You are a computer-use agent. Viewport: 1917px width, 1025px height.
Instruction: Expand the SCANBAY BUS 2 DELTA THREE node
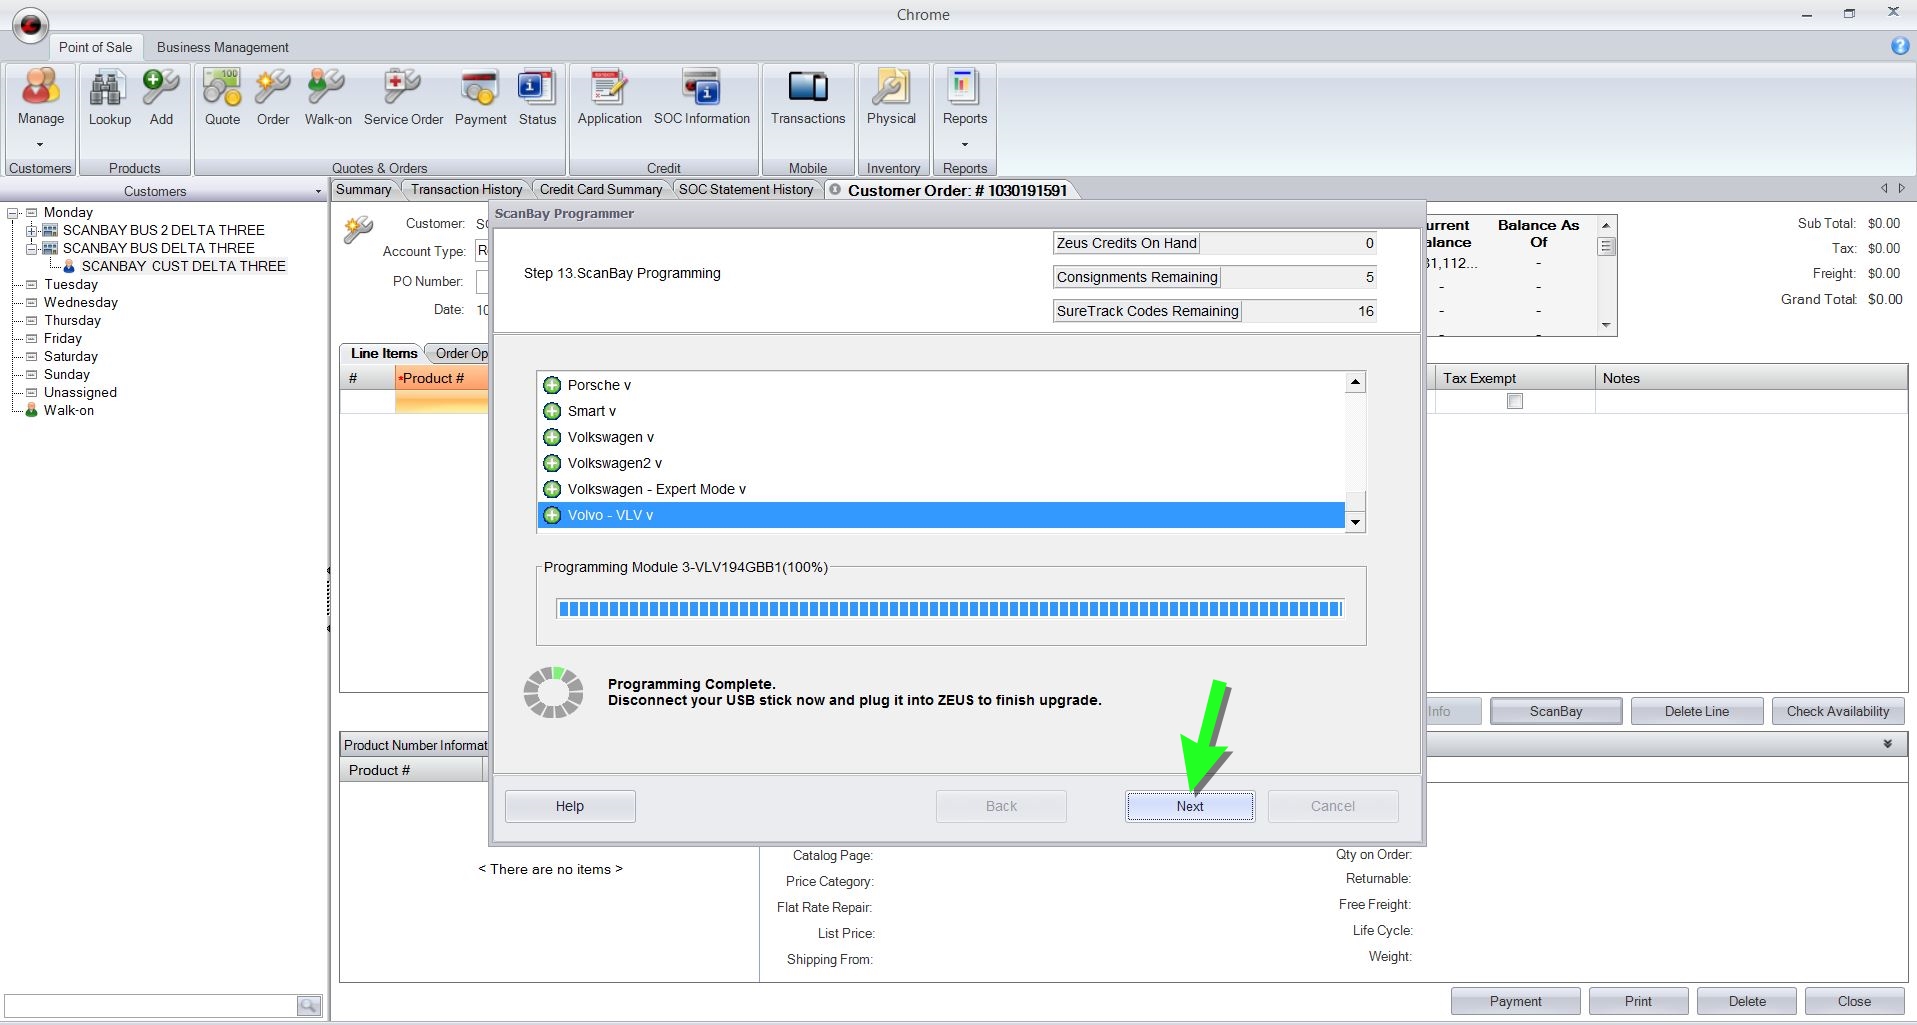[32, 230]
